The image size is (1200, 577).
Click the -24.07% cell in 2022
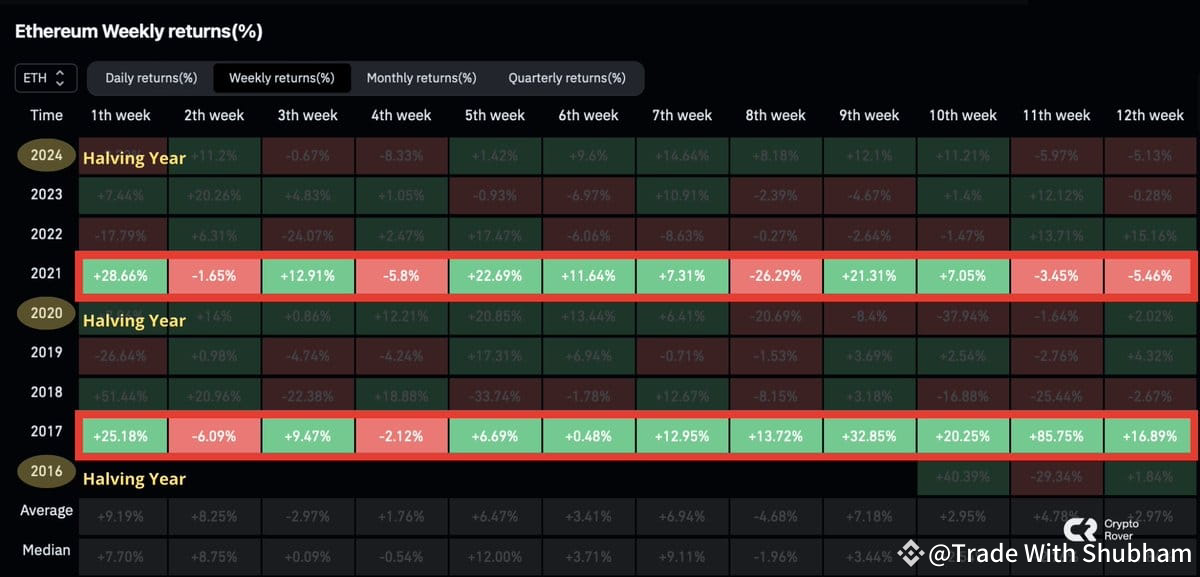tap(307, 236)
